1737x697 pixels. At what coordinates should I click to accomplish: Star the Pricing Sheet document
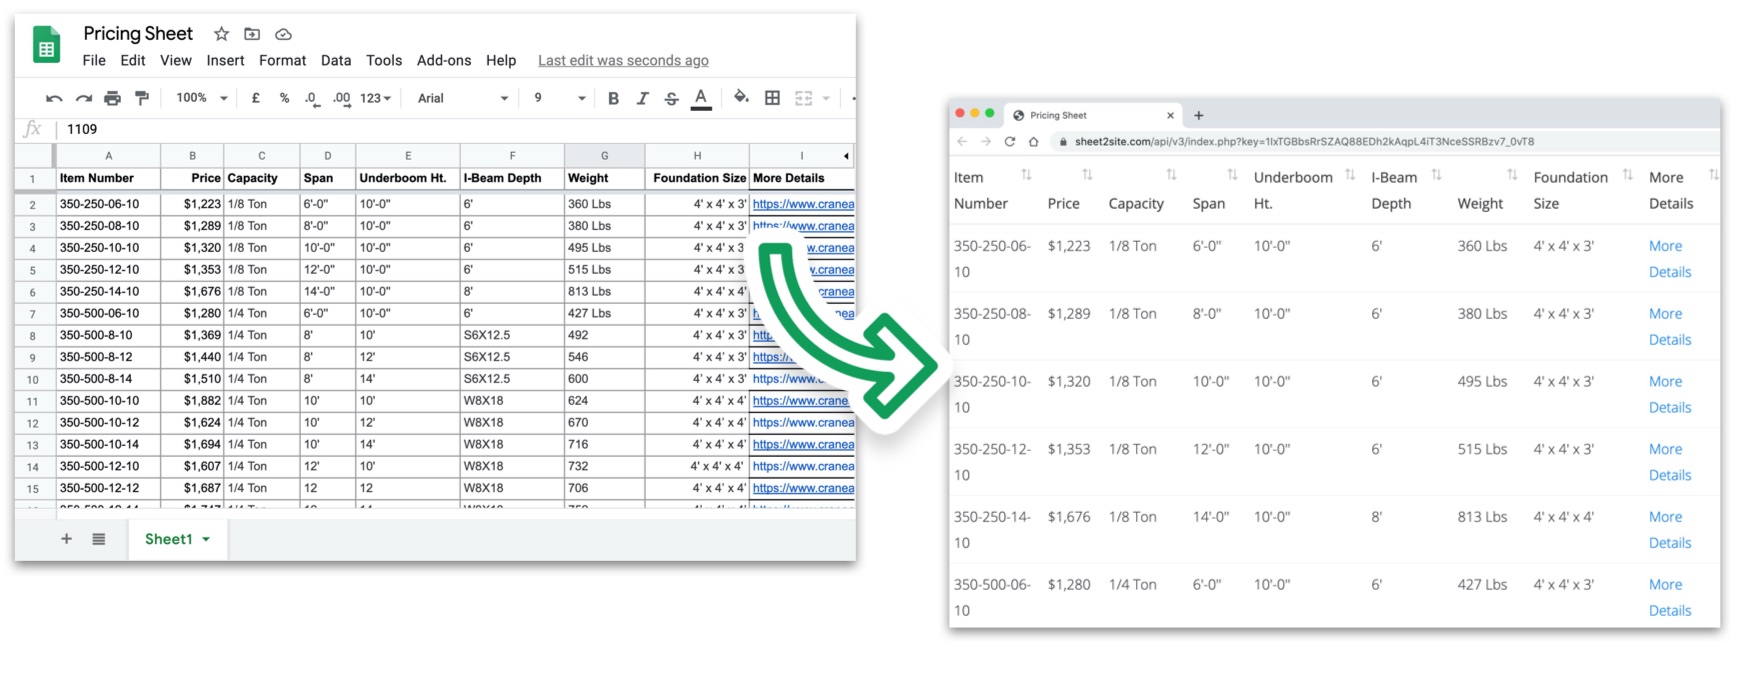pos(221,34)
